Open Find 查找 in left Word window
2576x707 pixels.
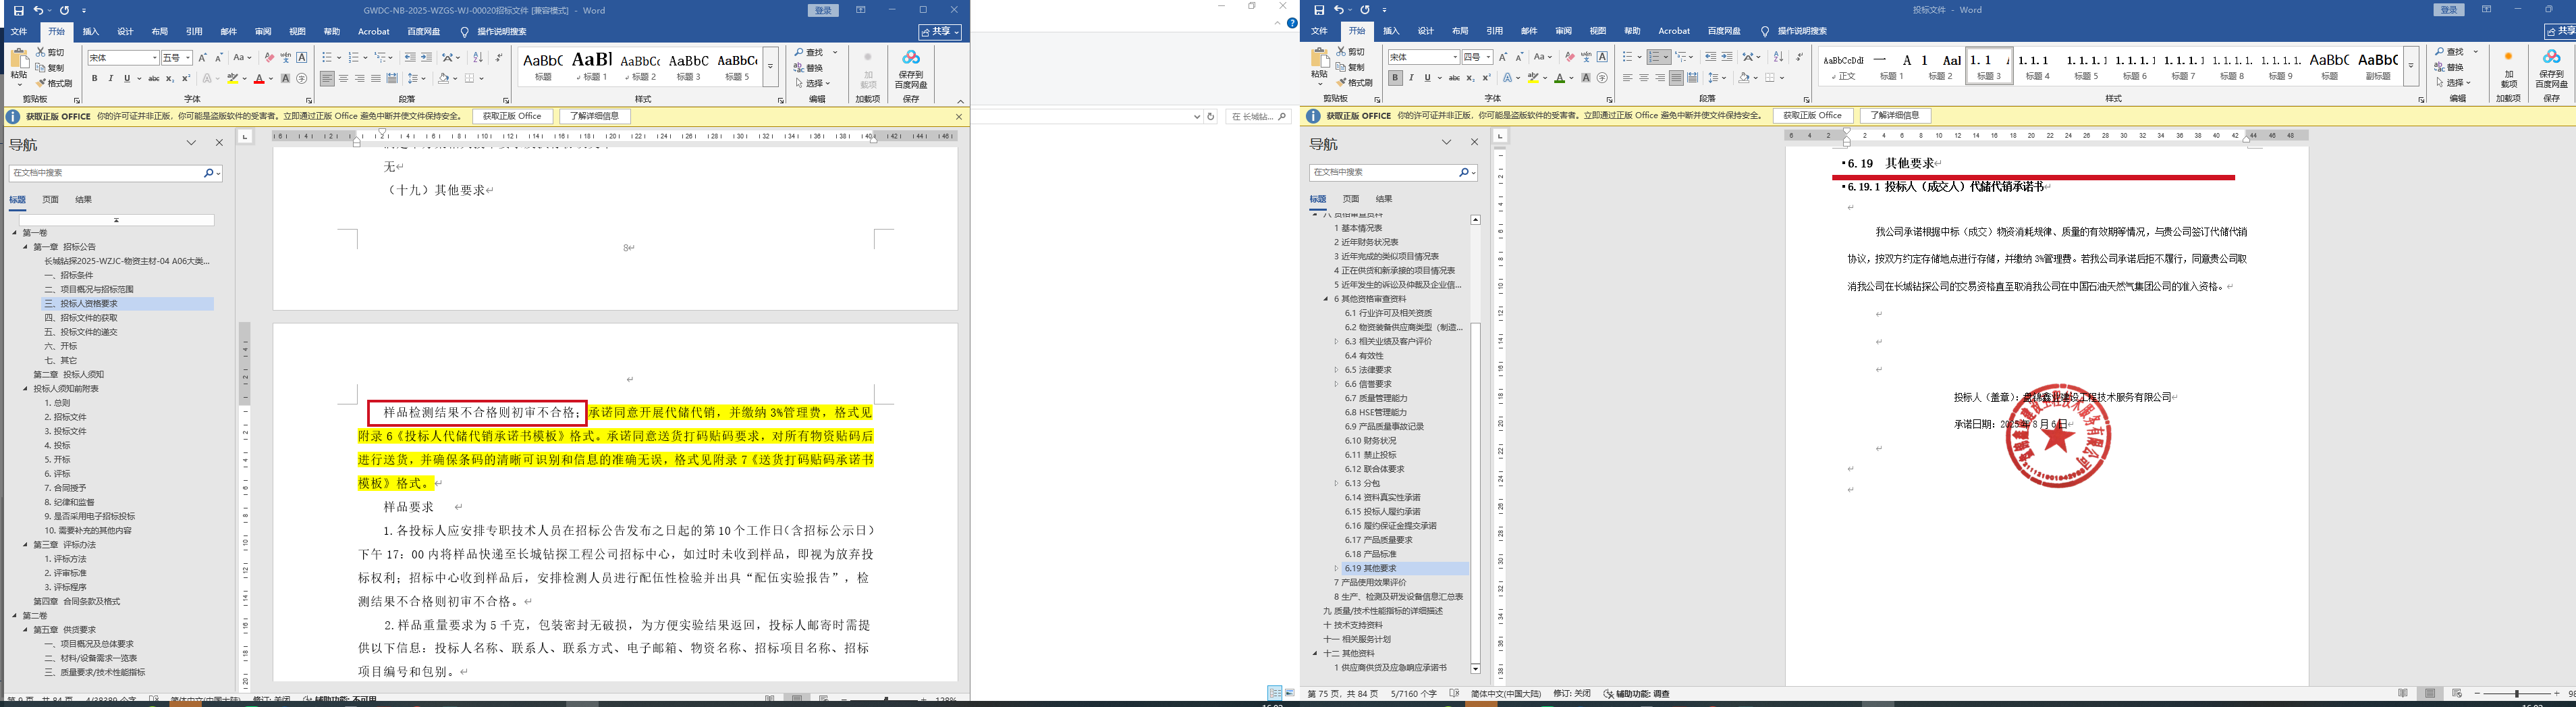click(810, 52)
